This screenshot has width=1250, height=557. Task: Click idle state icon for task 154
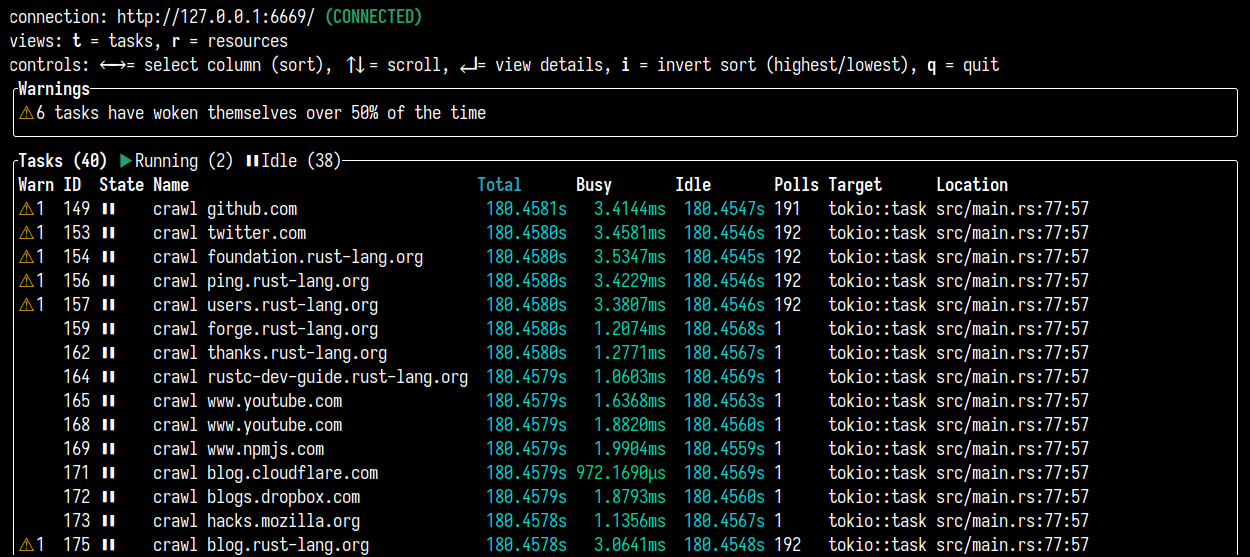108,257
